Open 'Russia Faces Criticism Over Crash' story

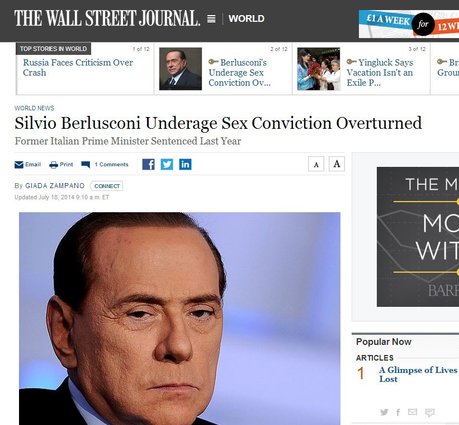click(78, 67)
